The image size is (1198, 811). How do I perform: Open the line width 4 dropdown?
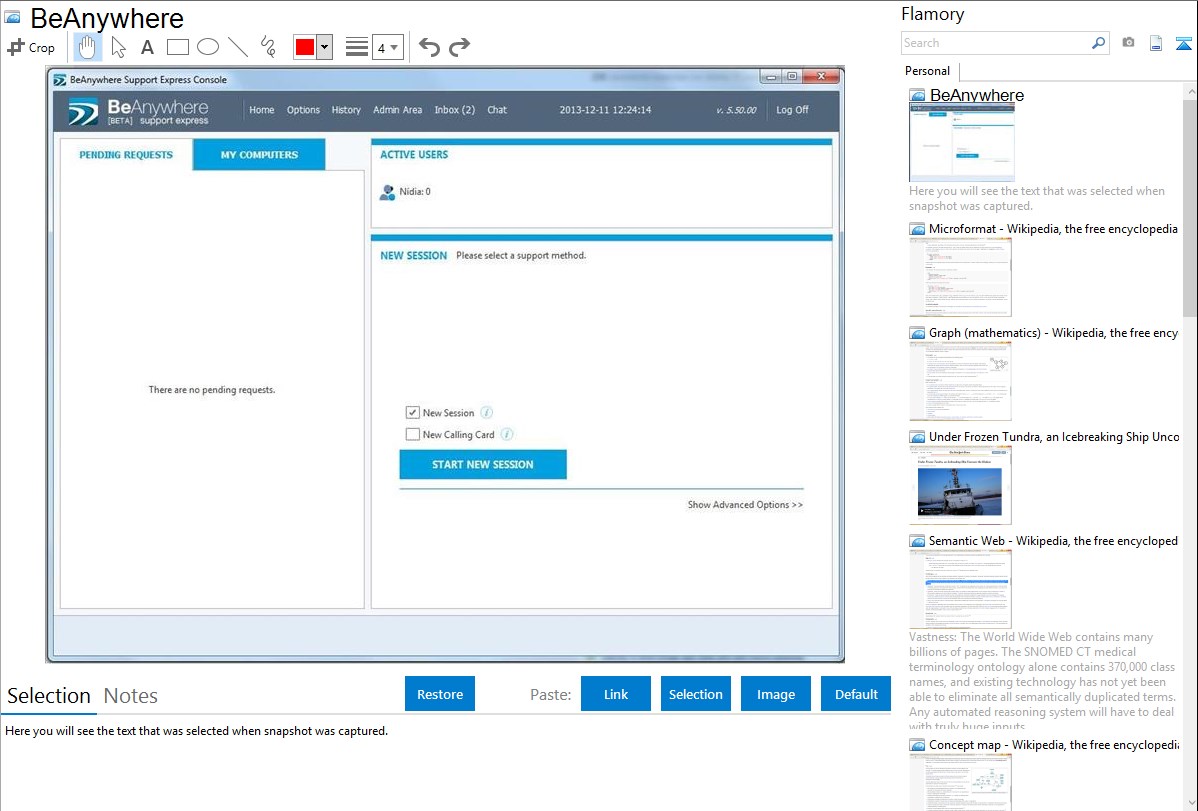pos(387,47)
